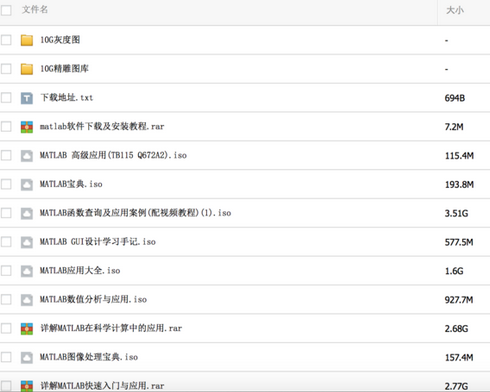This screenshot has height=392, width=490.
Task: Click the 2.68G size value
Action: (456, 329)
